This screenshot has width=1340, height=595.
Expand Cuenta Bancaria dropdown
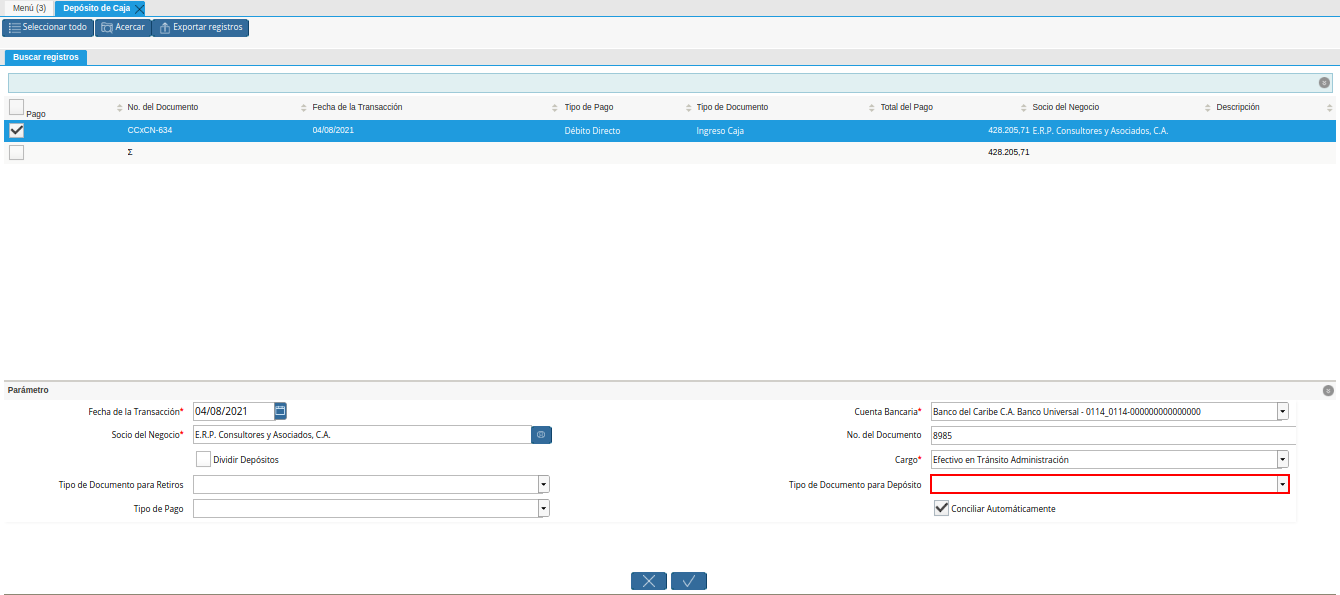coord(1282,411)
